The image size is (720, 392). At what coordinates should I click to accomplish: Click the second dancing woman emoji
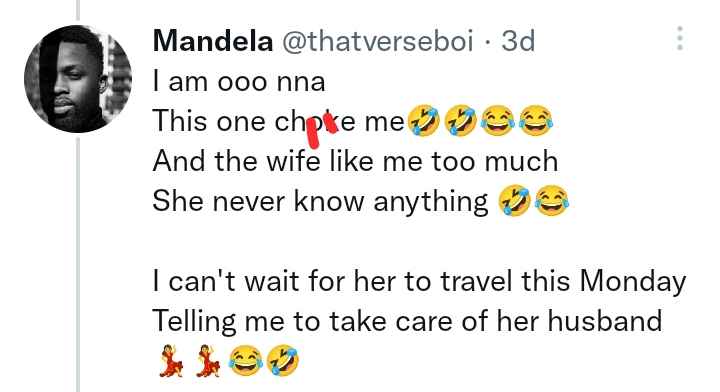[x=208, y=361]
